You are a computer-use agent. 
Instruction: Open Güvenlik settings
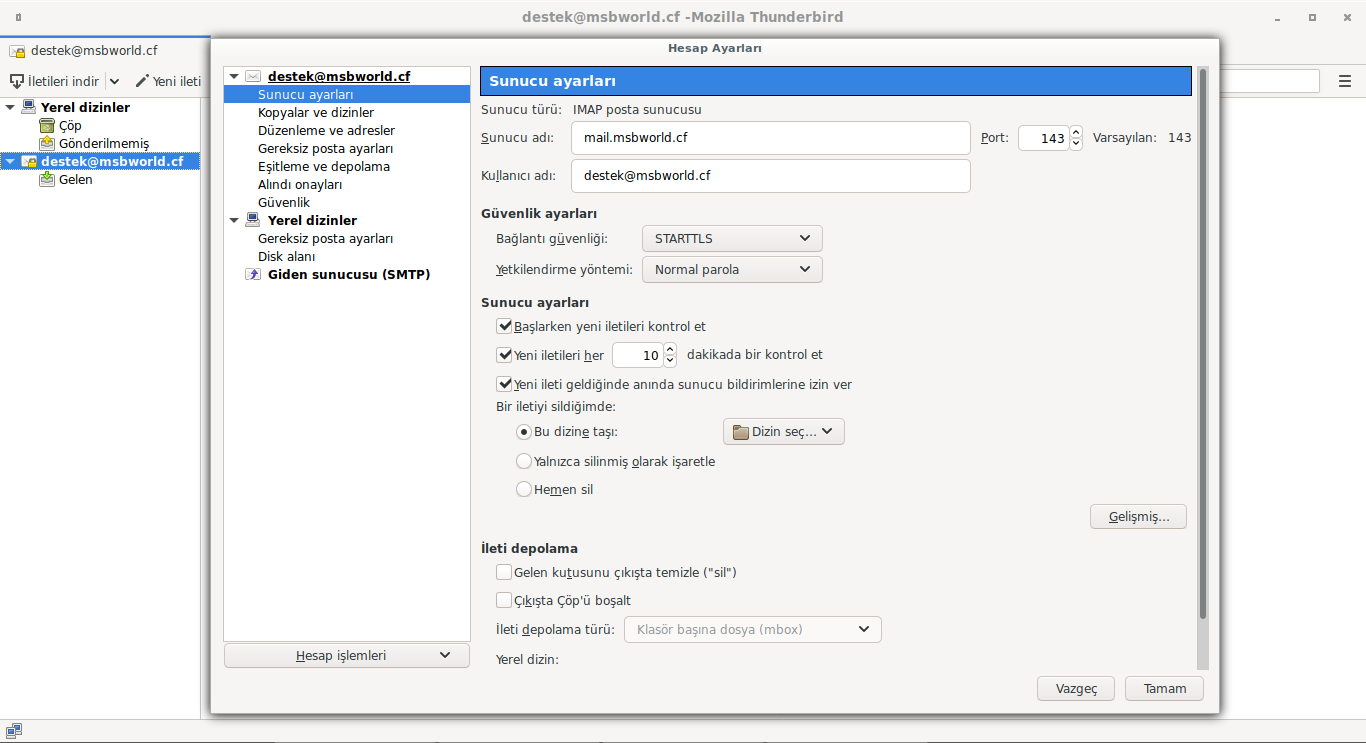tap(284, 202)
